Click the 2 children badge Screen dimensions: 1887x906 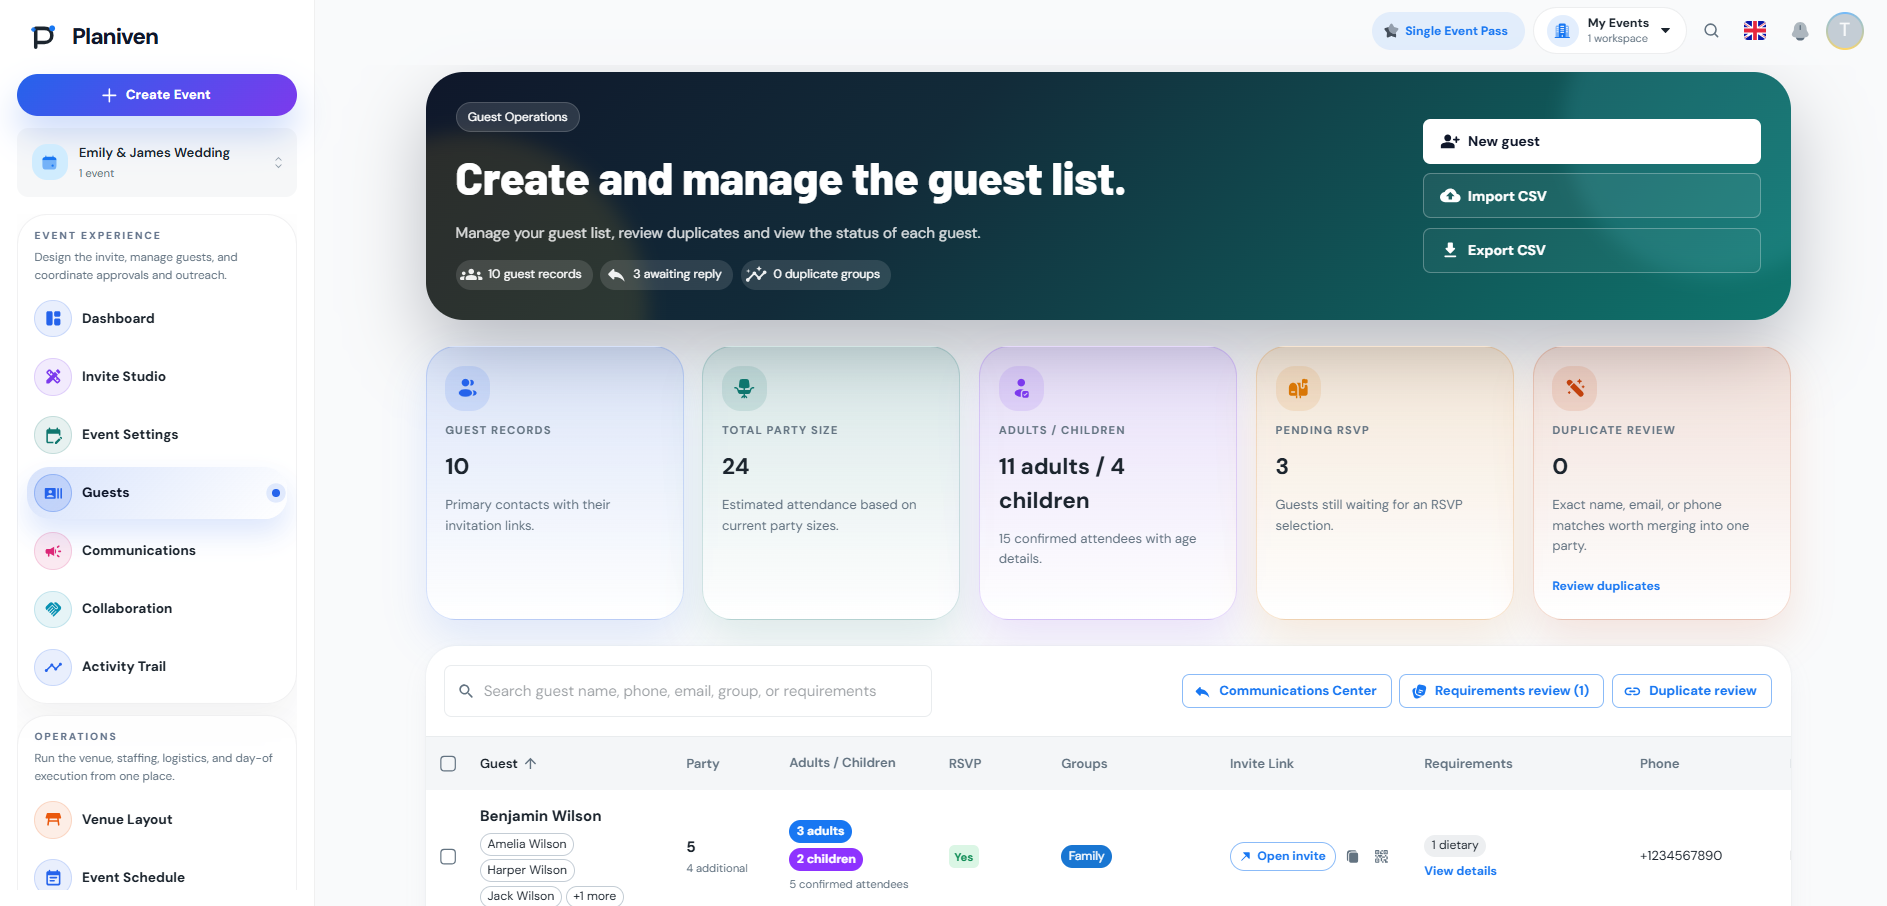click(x=826, y=859)
